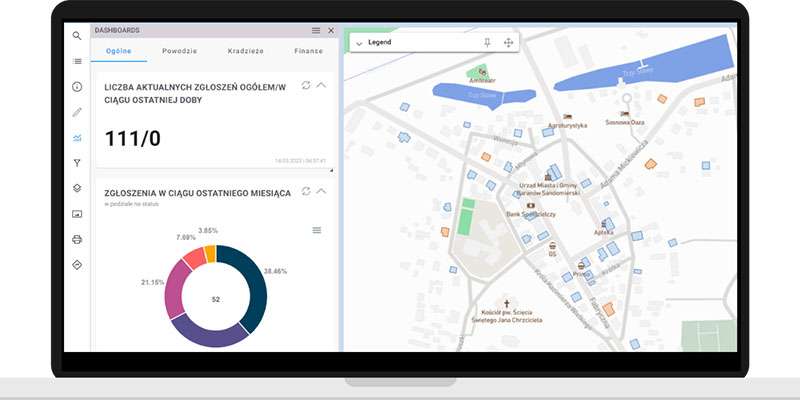Click the print icon in sidebar
800x400 pixels.
(77, 239)
